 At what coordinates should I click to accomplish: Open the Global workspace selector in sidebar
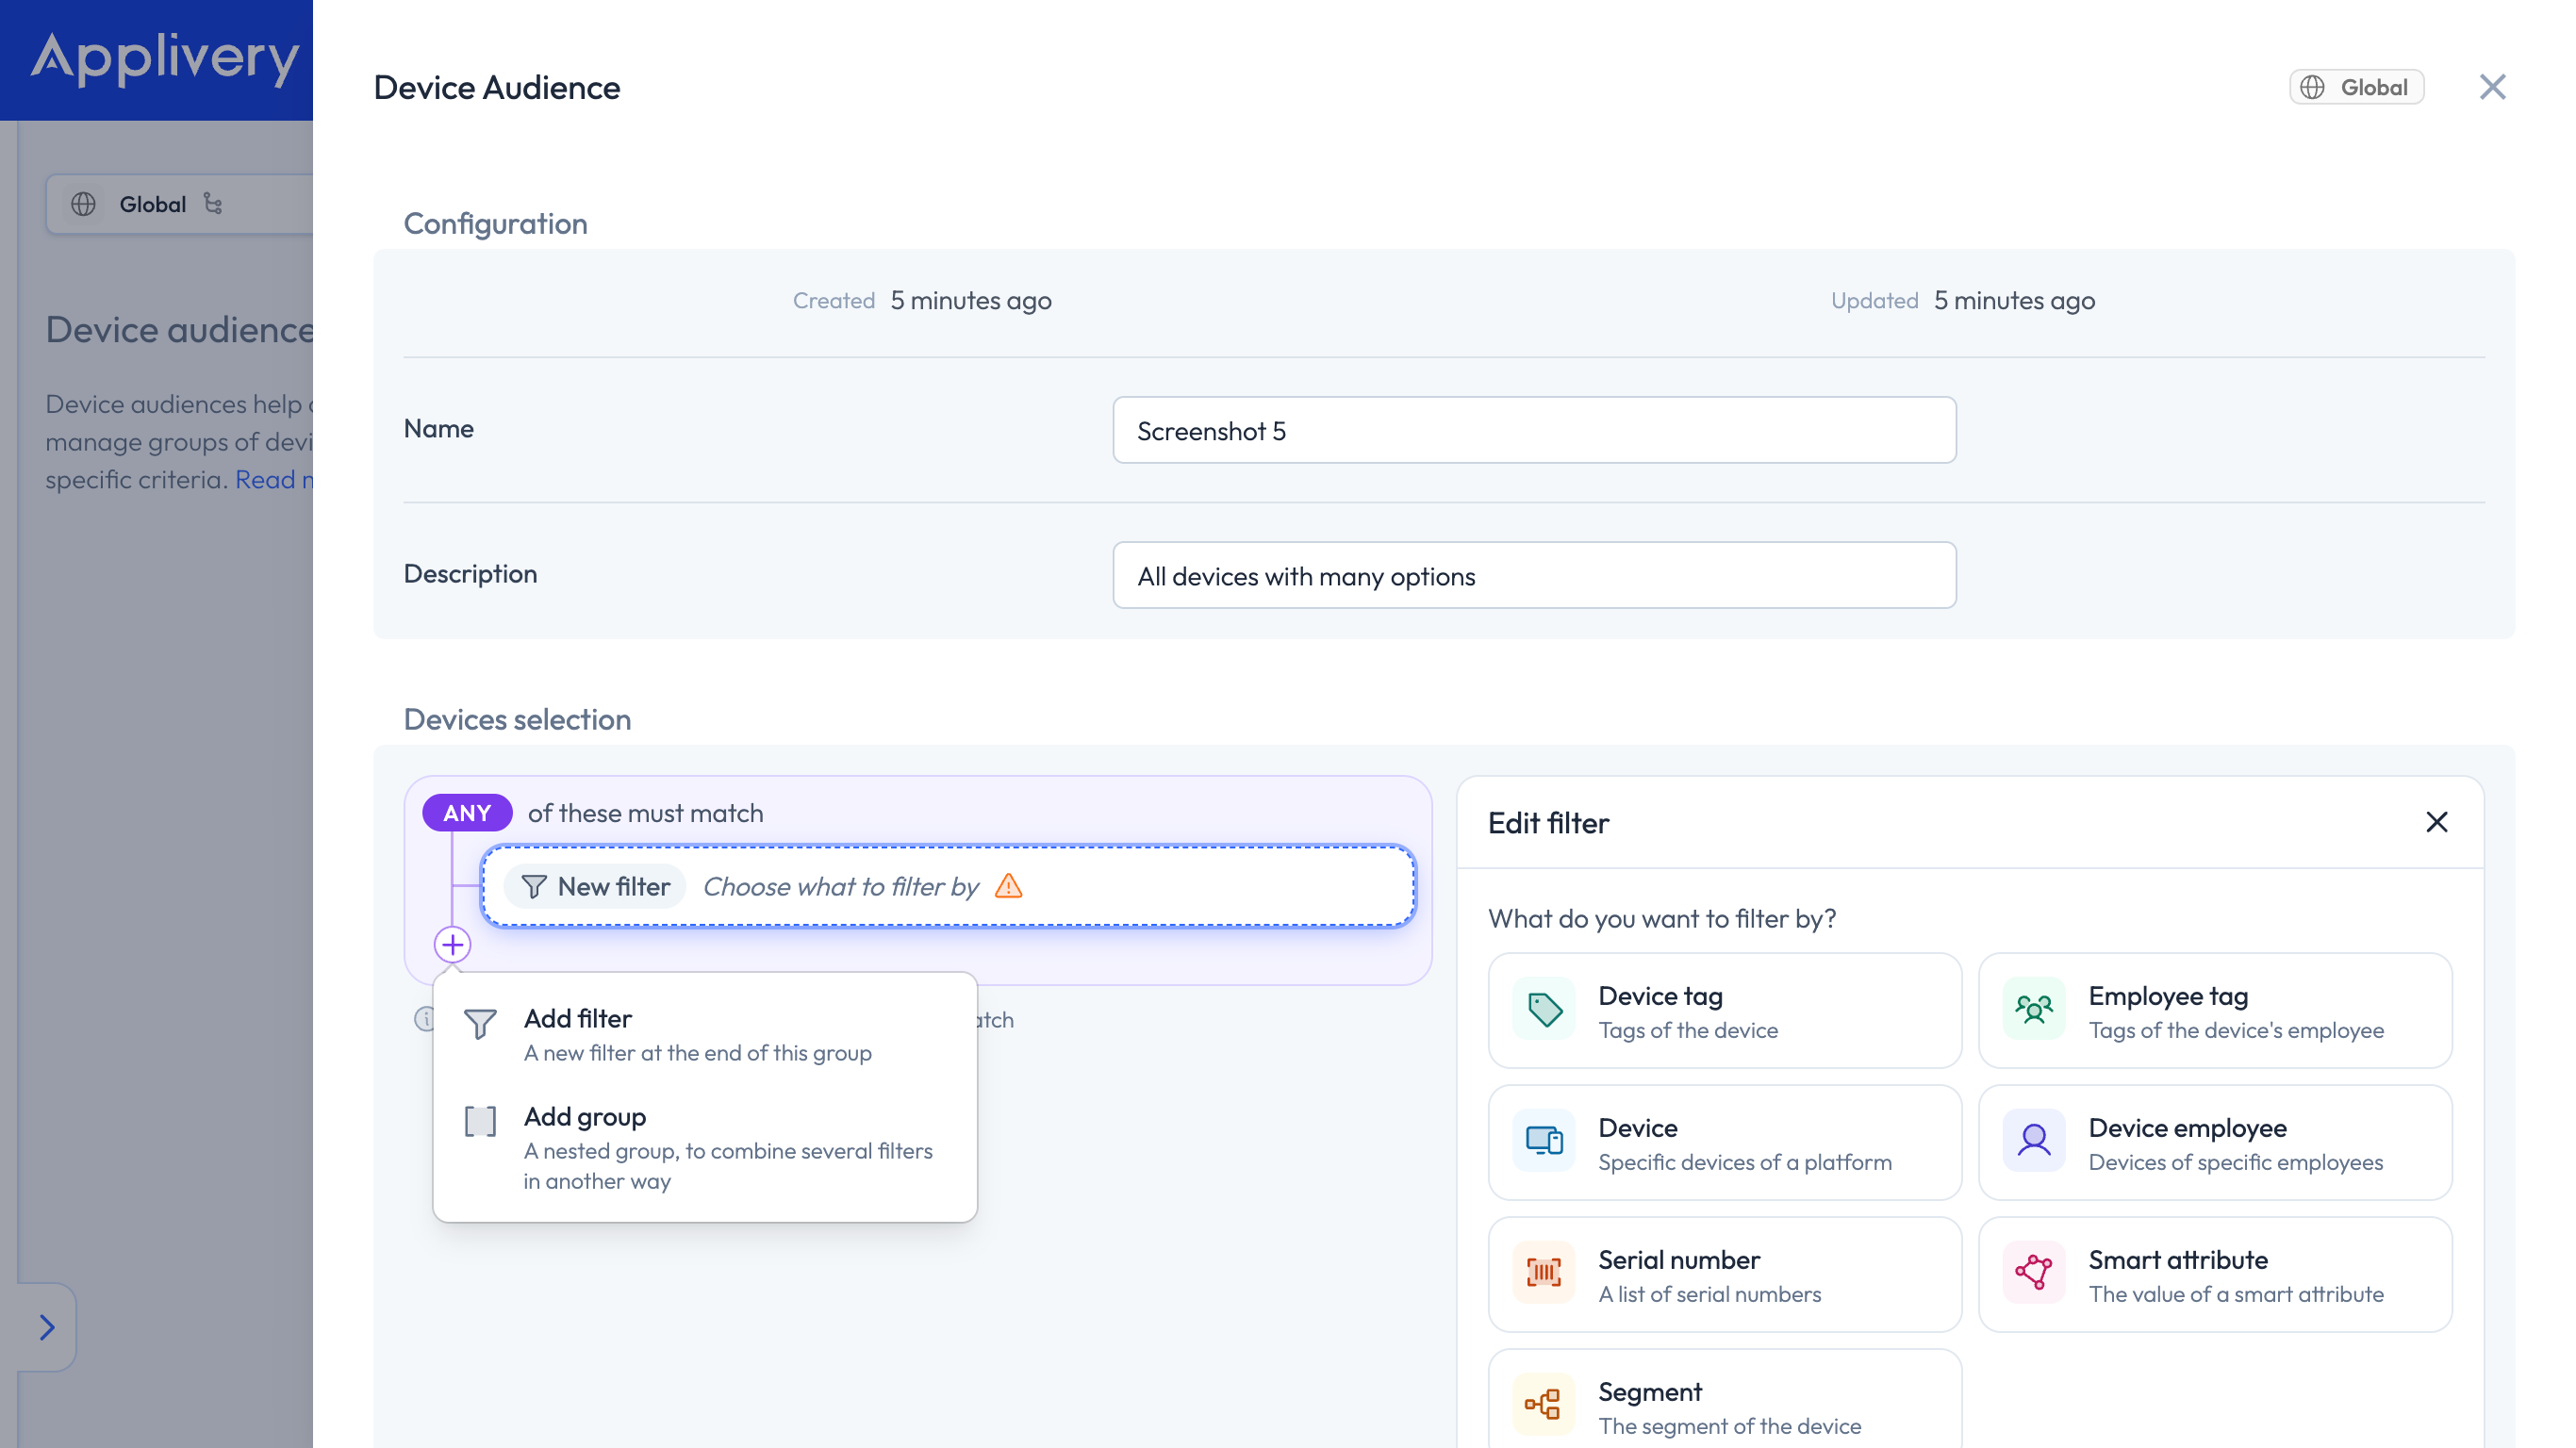pyautogui.click(x=180, y=204)
